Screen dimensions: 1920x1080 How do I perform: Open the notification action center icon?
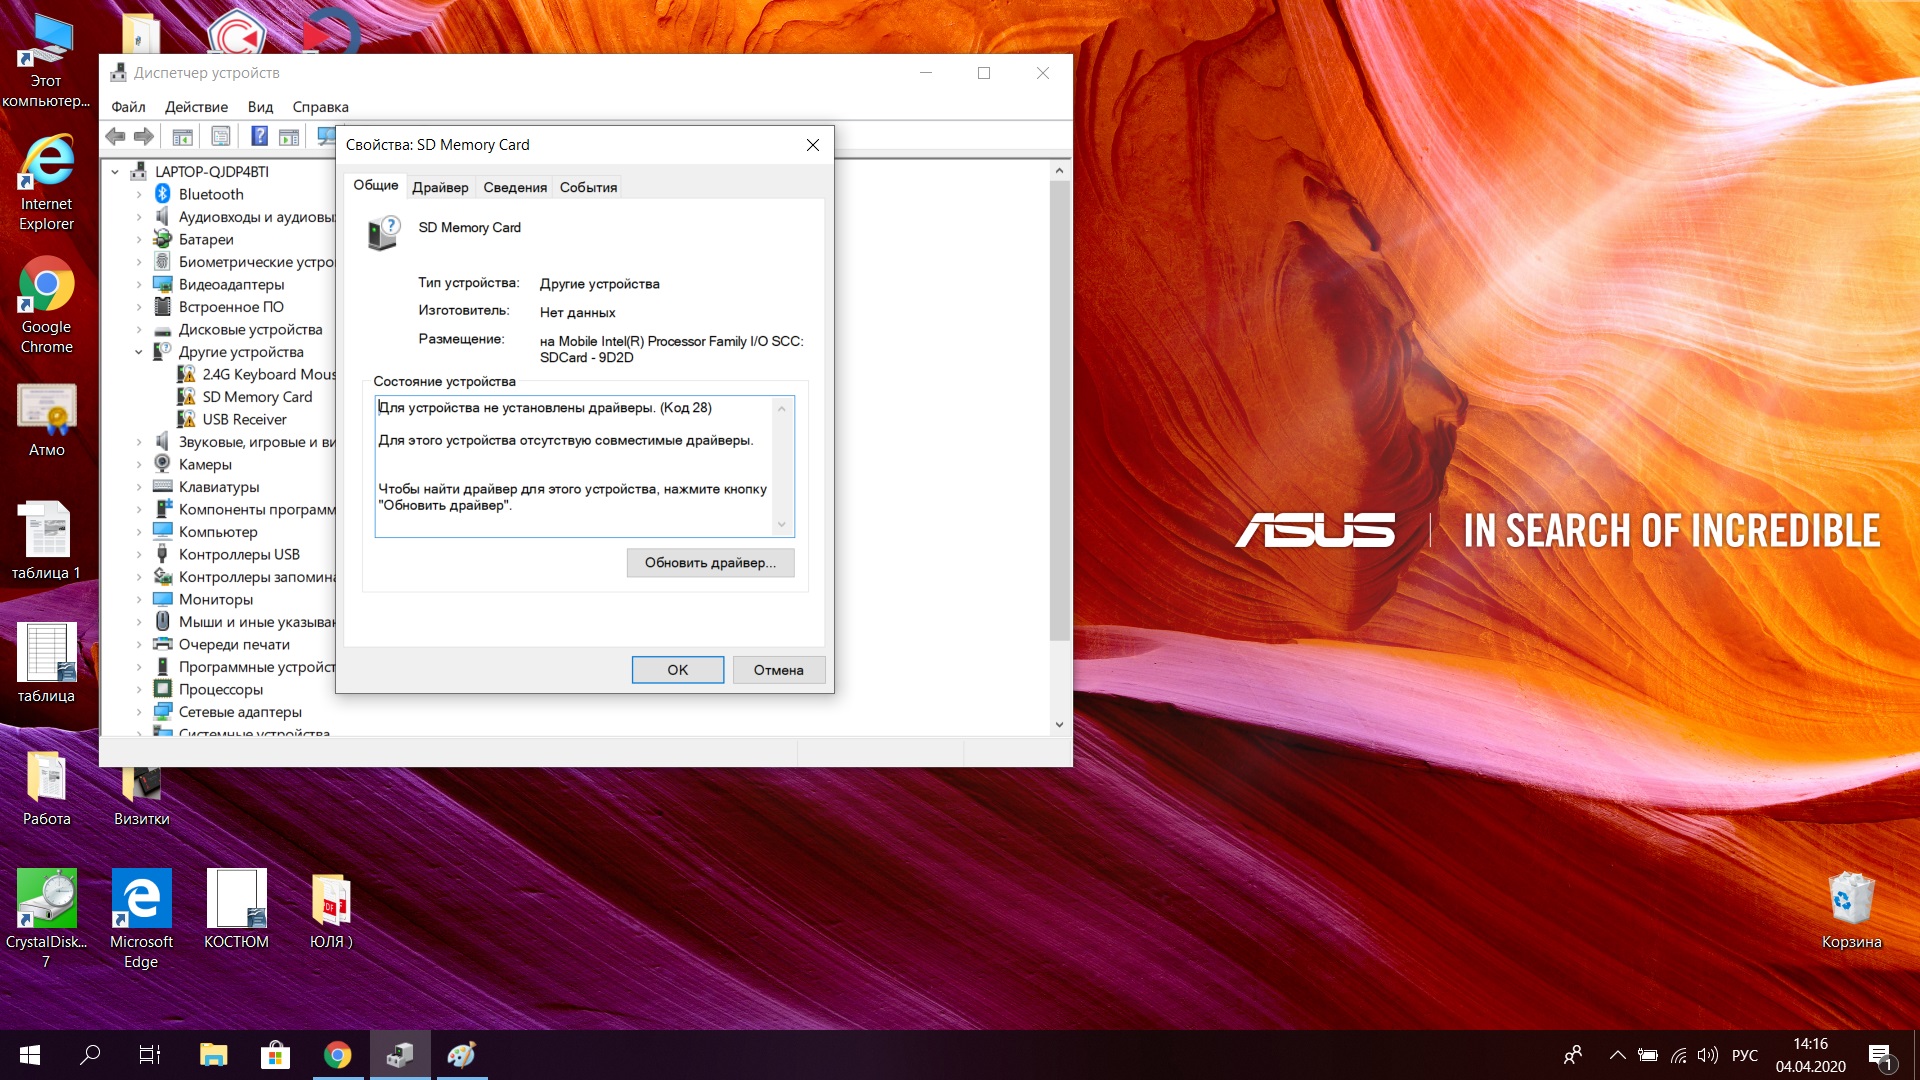[1881, 1056]
